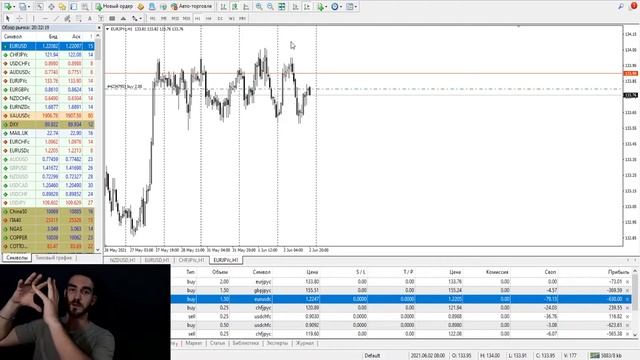
Task: Open the Журнал terminal tab
Action: [305, 343]
